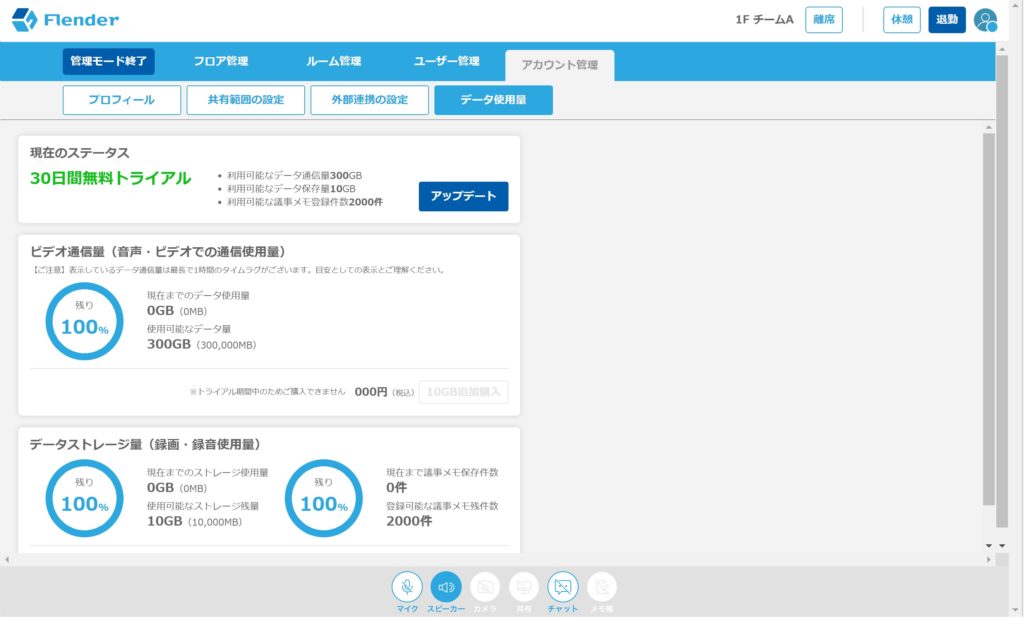The width and height of the screenshot is (1024, 618).
Task: Go to the ルーム管理 tab
Action: click(333, 62)
